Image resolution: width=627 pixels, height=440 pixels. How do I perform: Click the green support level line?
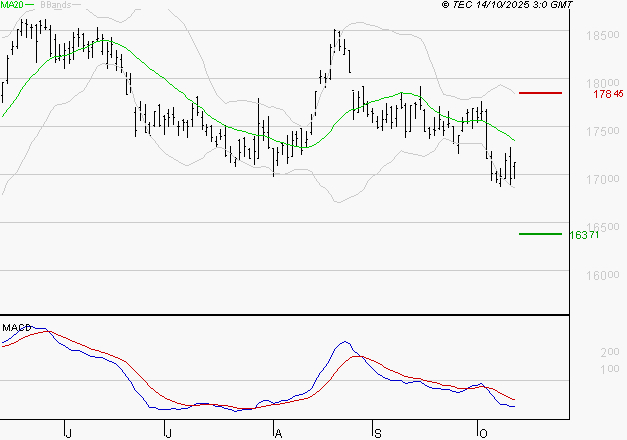pos(540,234)
